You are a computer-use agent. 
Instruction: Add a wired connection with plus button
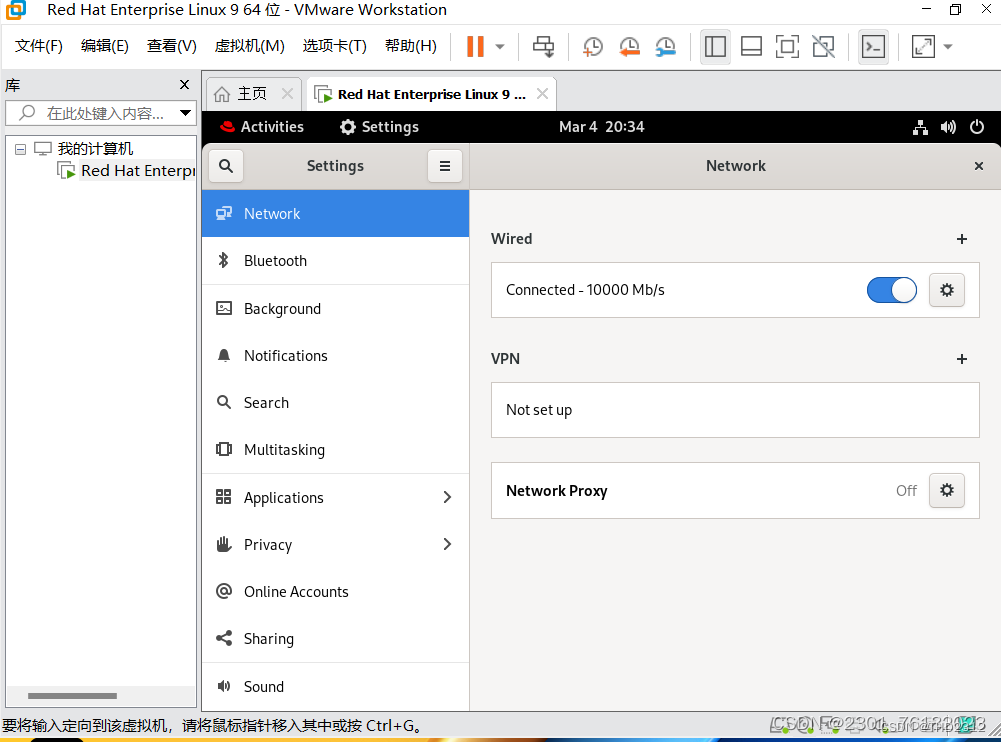click(961, 239)
